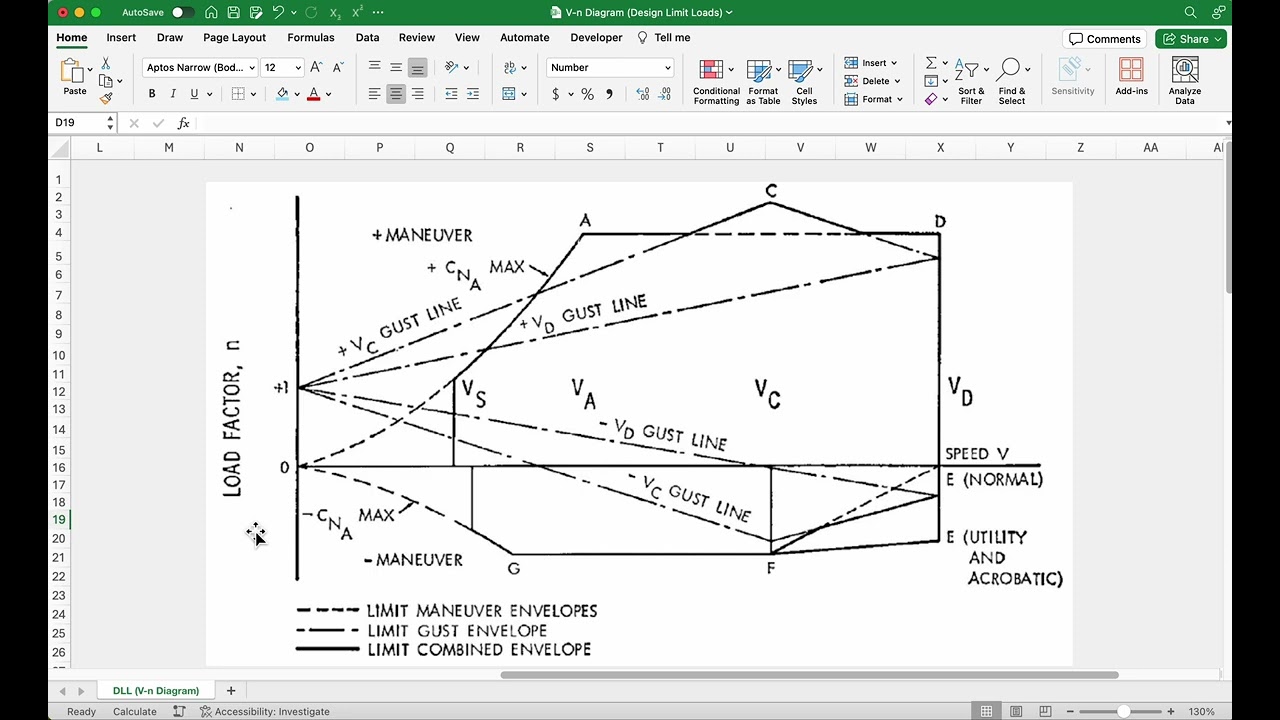The width and height of the screenshot is (1280, 720).
Task: Click the Increase Decimal icon
Action: click(x=642, y=94)
